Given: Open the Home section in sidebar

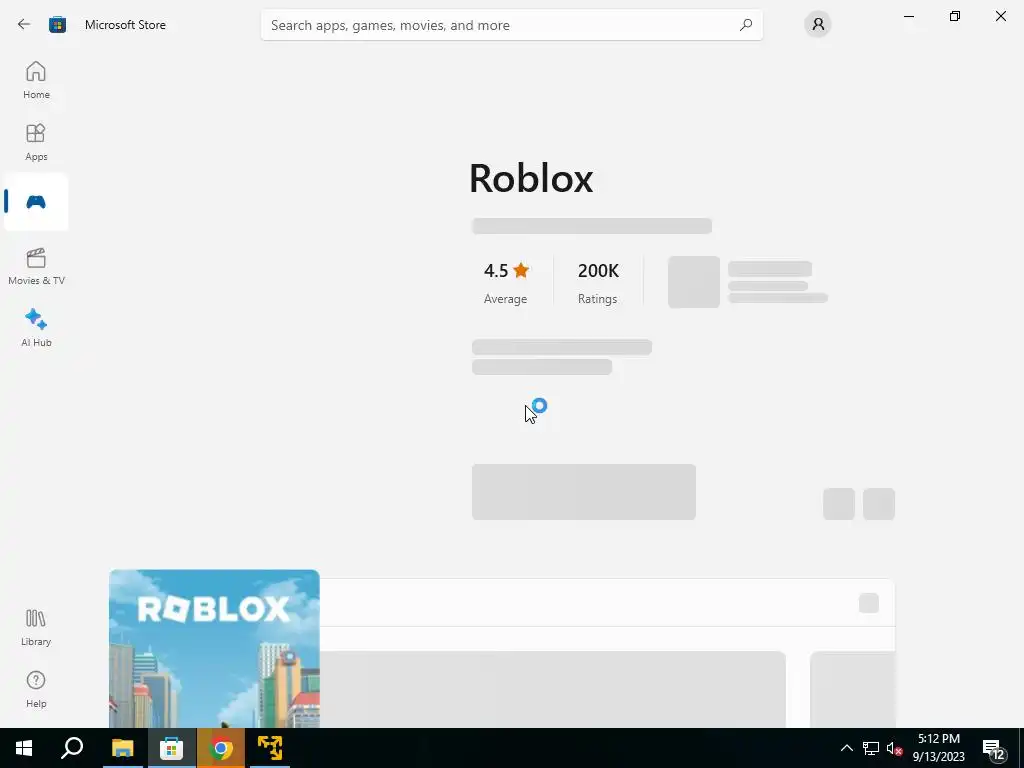Looking at the screenshot, I should (x=36, y=80).
